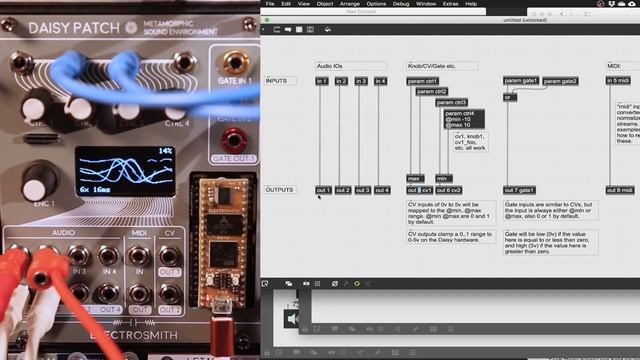Select the 'param gate1' object box
Viewport: 640px width, 360px height.
tap(521, 81)
